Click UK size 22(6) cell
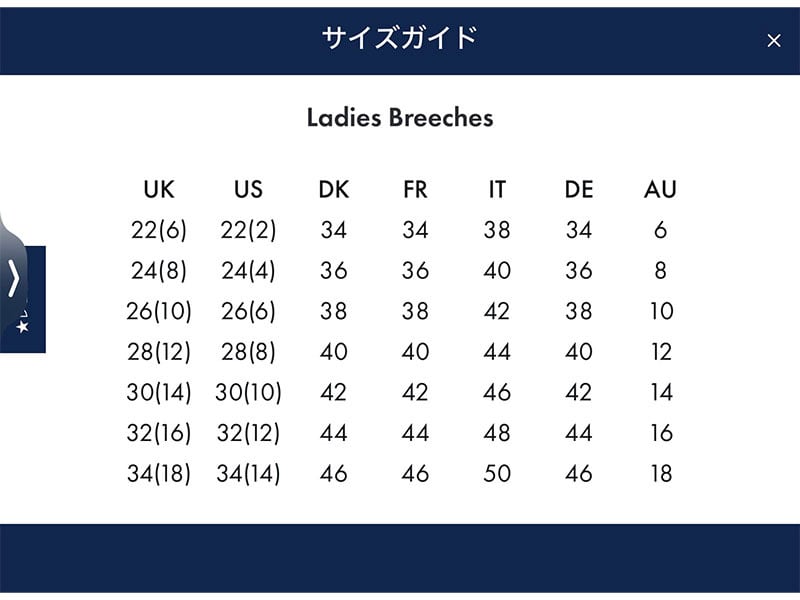The image size is (800, 600). click(159, 230)
